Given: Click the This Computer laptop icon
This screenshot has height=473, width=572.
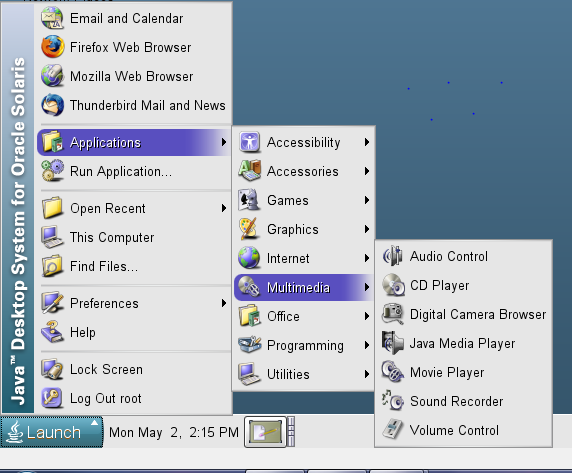Looking at the screenshot, I should click(x=52, y=237).
